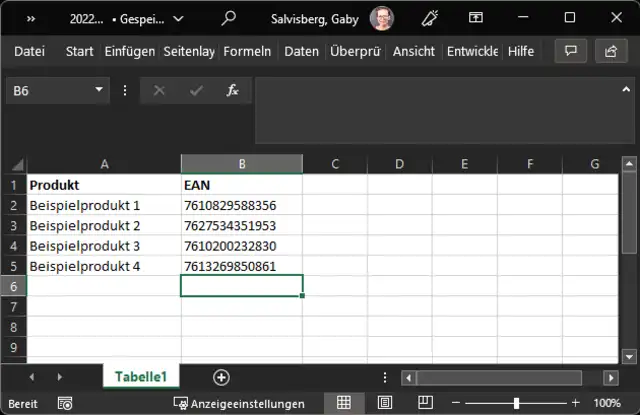Click Anzeigeeinstellungen in status bar
Viewport: 640px width, 415px height.
pos(239,404)
